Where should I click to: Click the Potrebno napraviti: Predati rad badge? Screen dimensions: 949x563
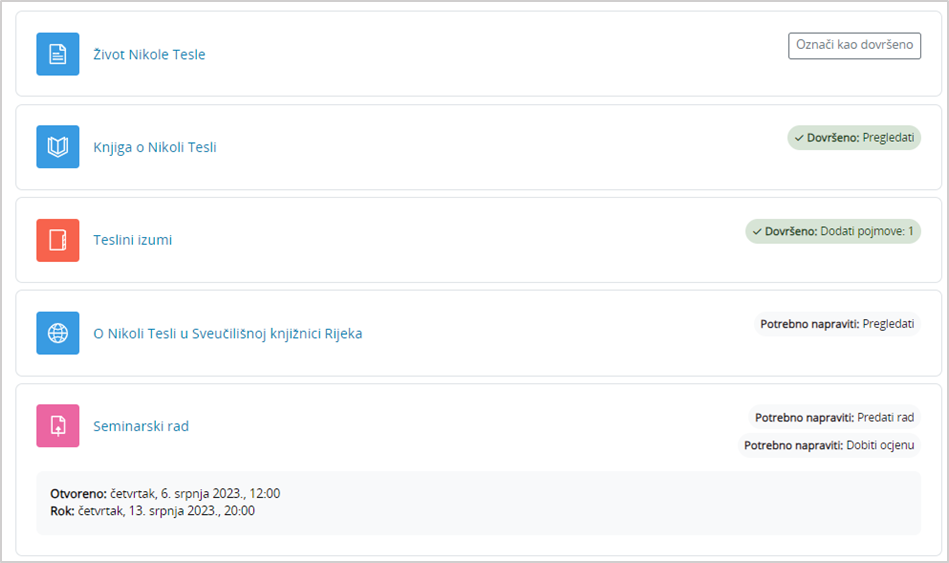coord(834,417)
